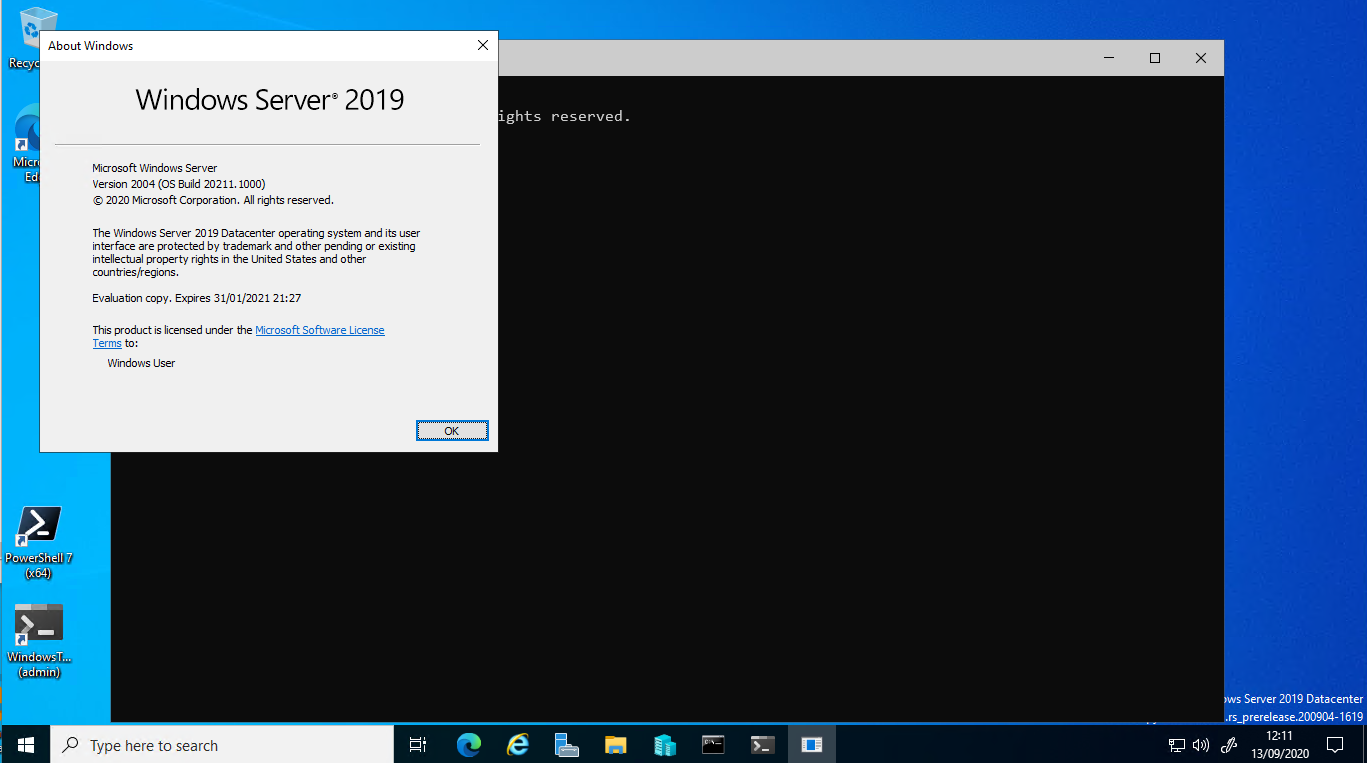Open File Explorer from the taskbar
This screenshot has width=1367, height=763.
[x=615, y=745]
